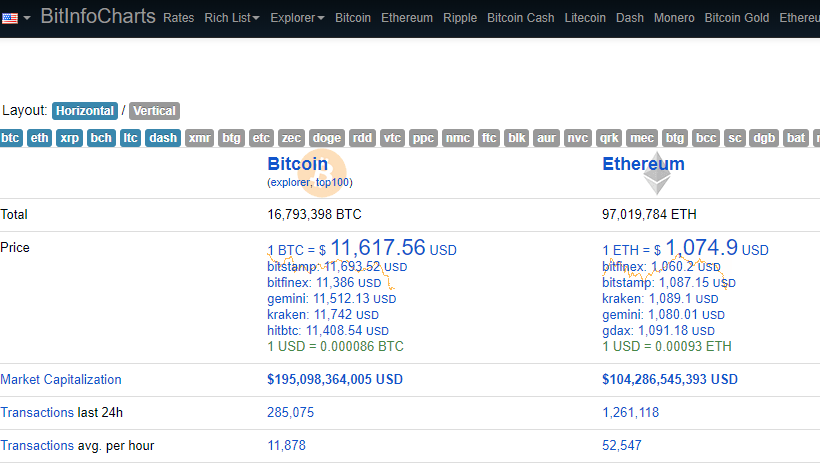Open the Bitcoin column heading link
The width and height of the screenshot is (820, 467).
(x=298, y=164)
